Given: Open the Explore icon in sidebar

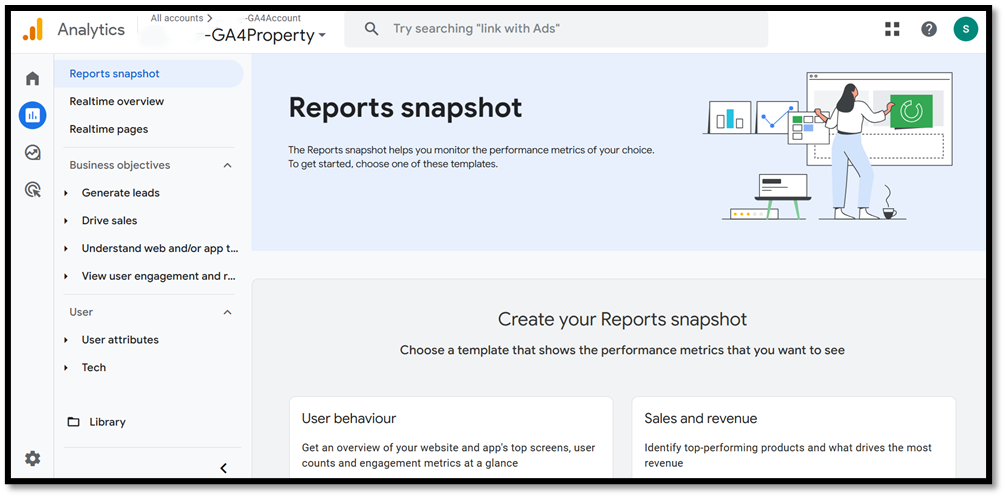Looking at the screenshot, I should point(32,152).
